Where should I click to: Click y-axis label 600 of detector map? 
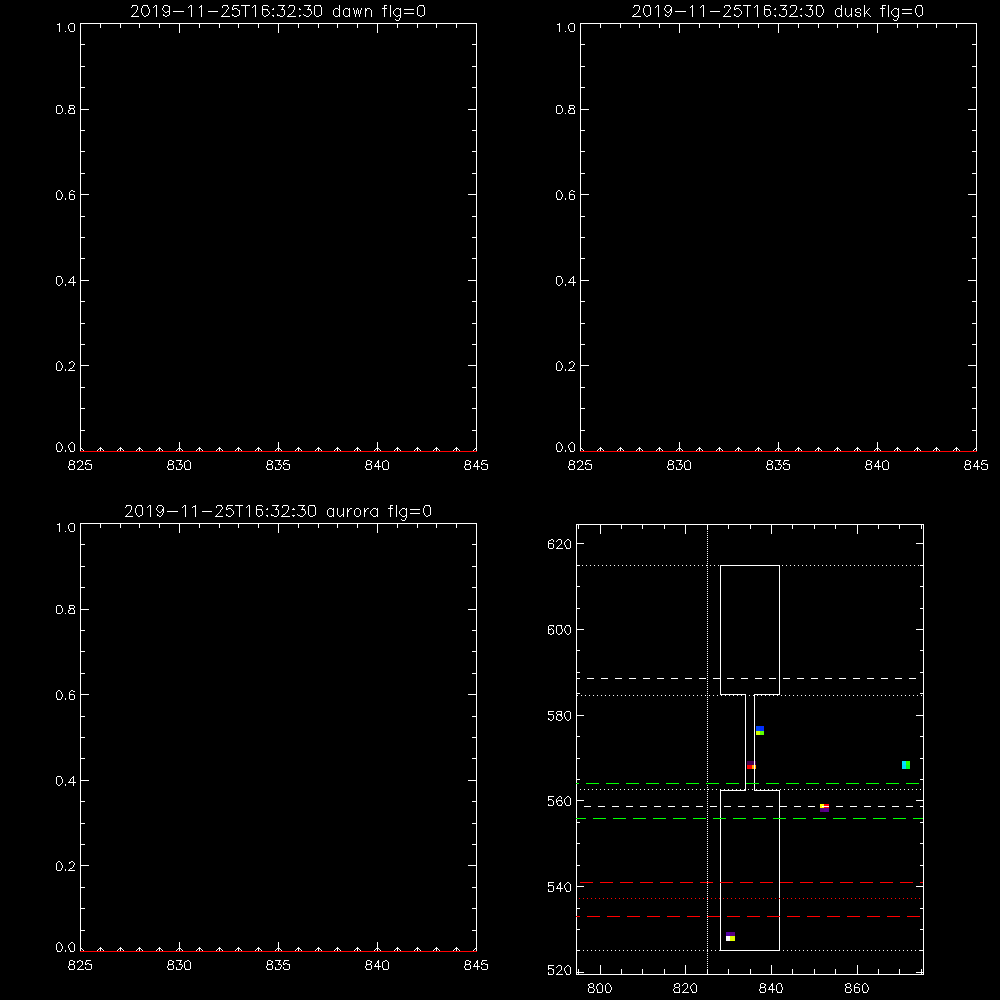[x=559, y=630]
